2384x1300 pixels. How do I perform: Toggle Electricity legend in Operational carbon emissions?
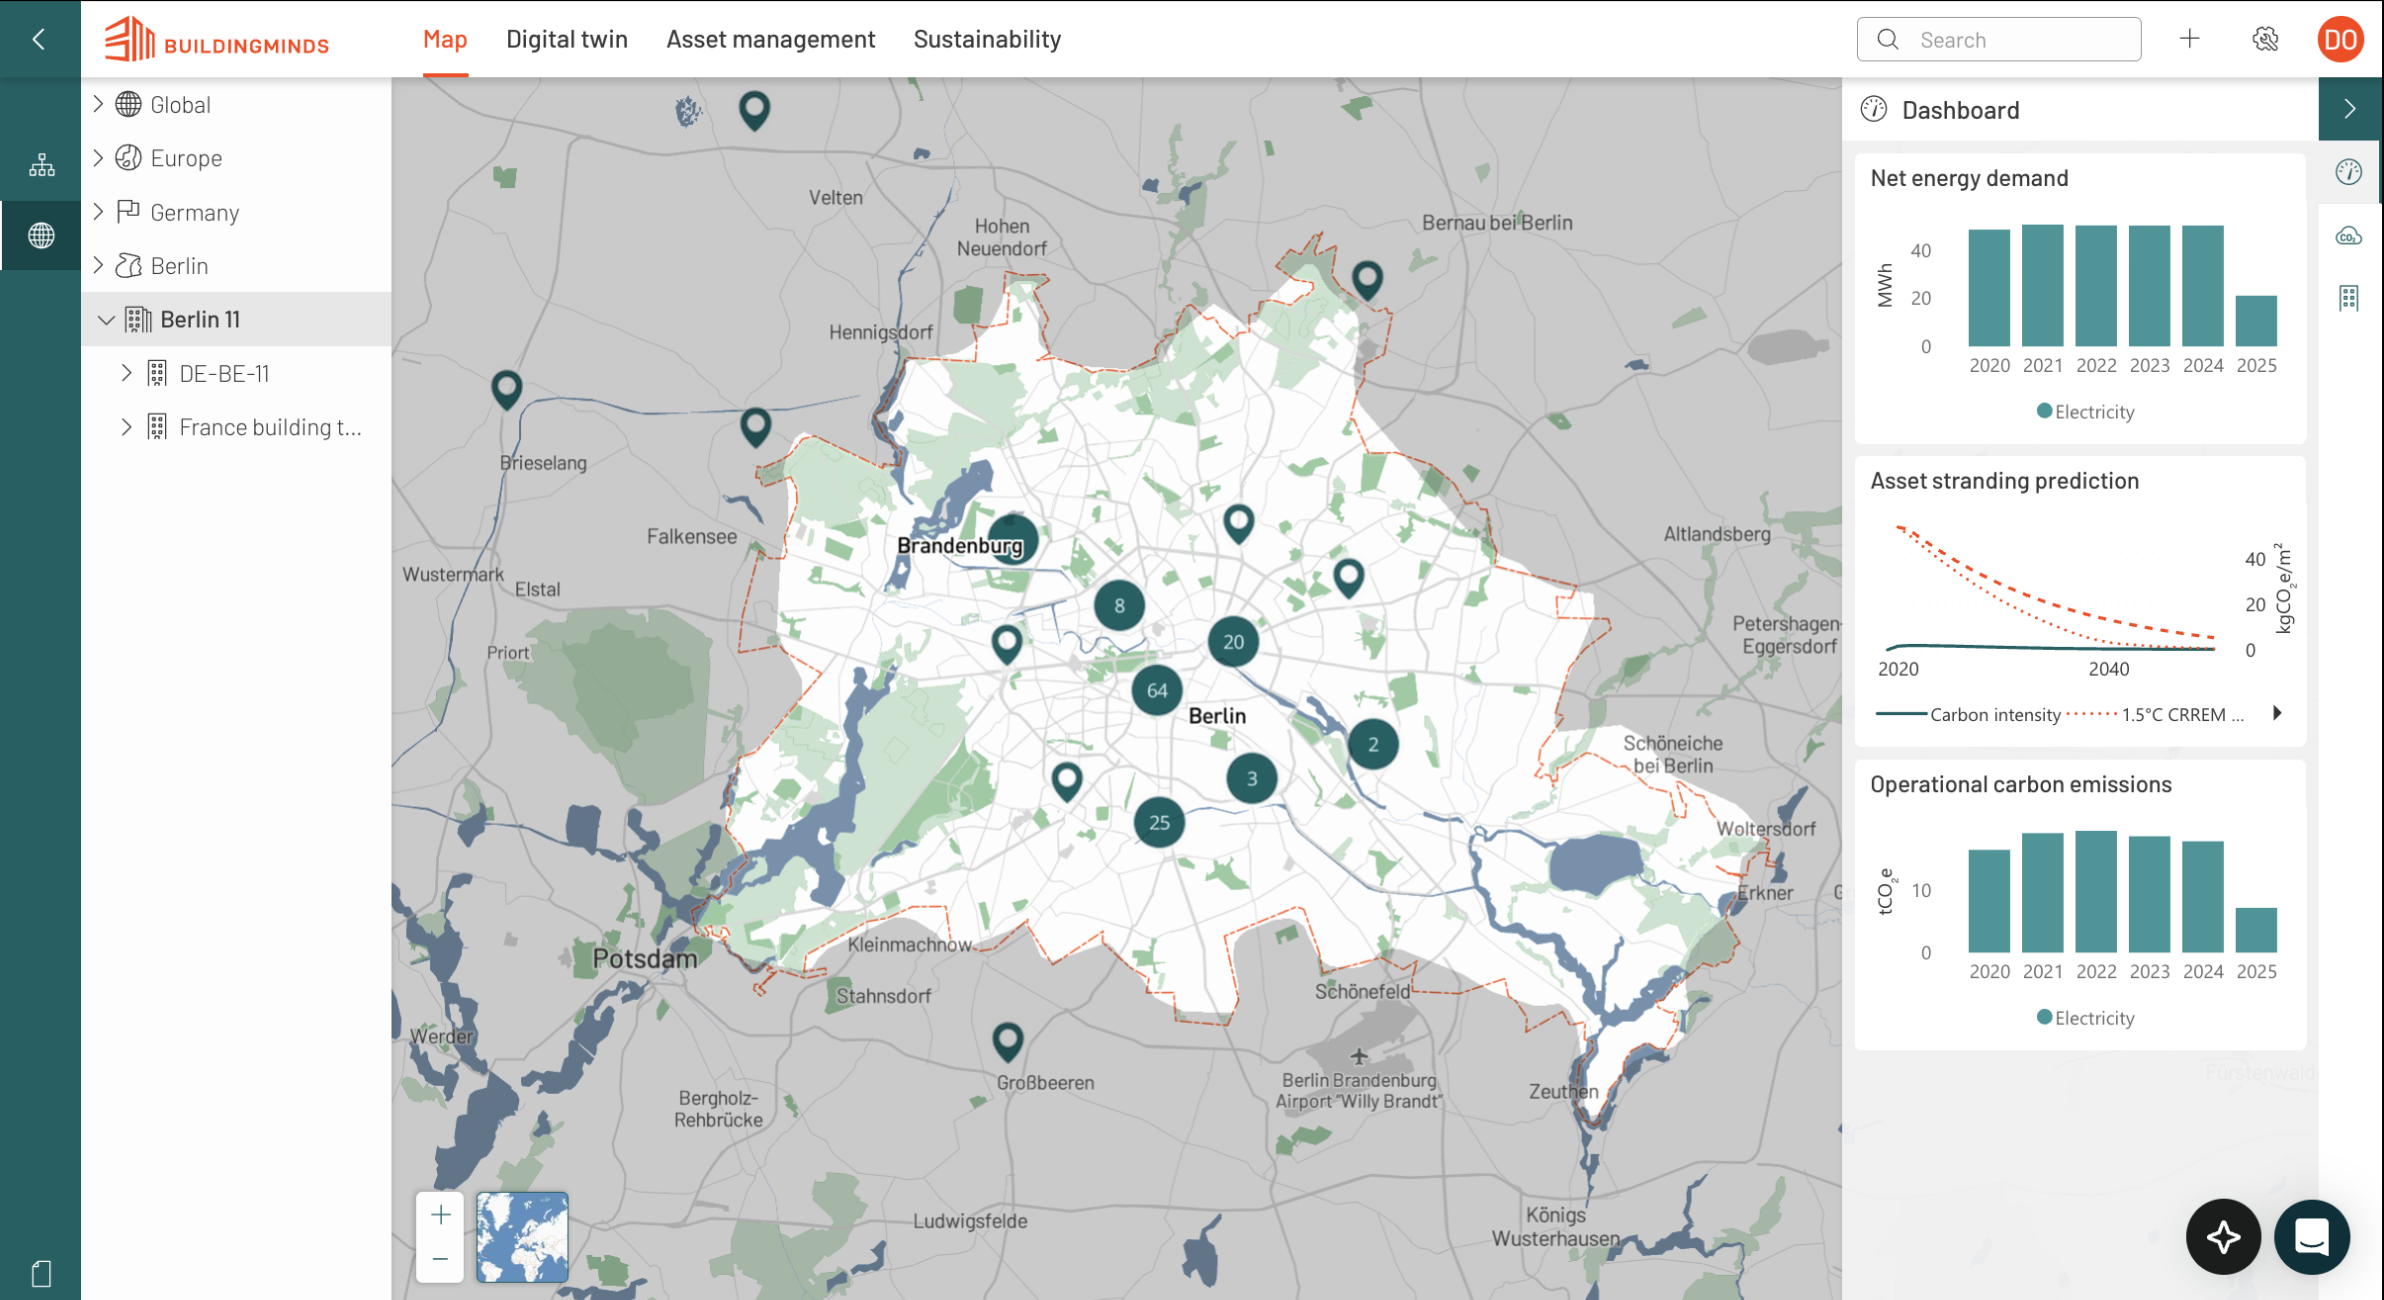pos(2085,1018)
